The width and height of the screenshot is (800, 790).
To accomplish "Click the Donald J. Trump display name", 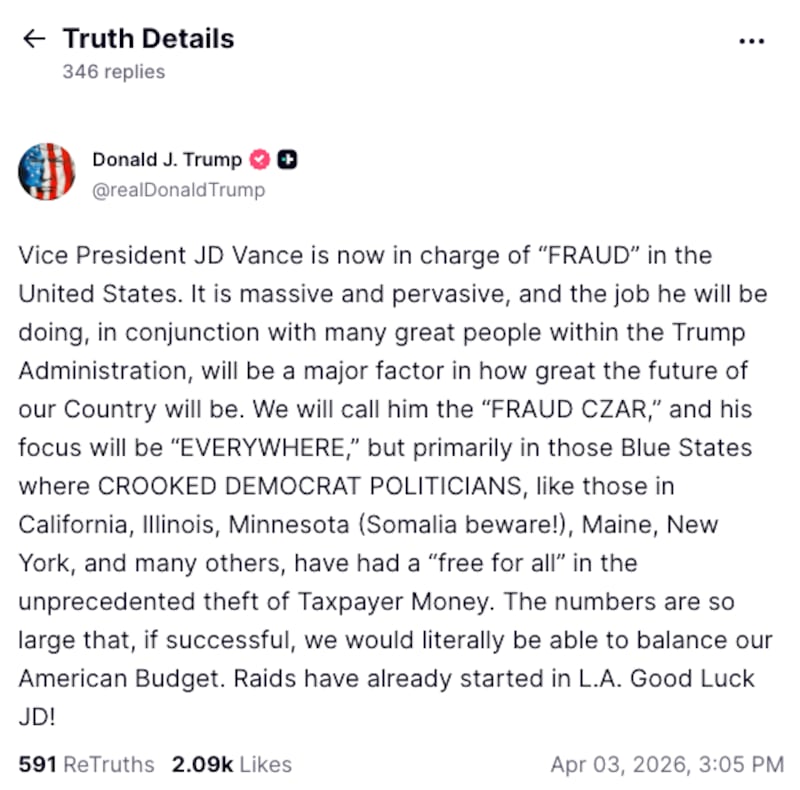I will 167,158.
